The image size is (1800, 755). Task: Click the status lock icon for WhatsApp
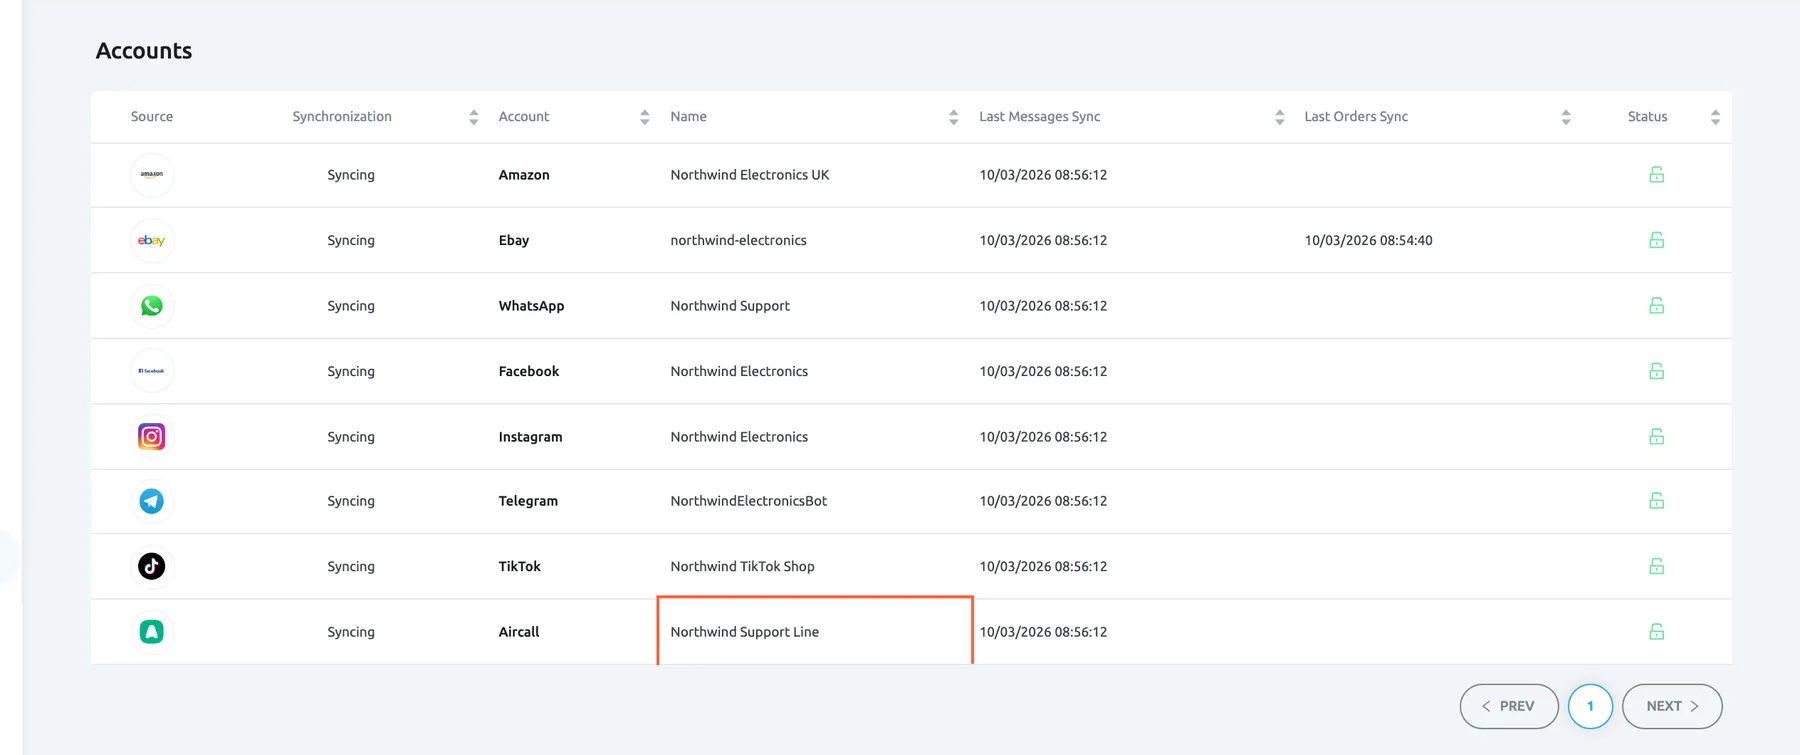[x=1656, y=306]
